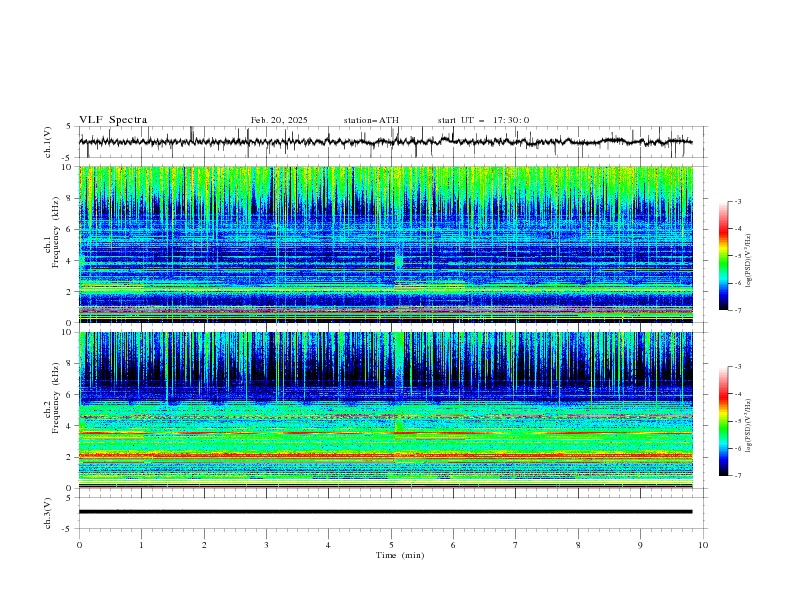The height and width of the screenshot is (612, 792).
Task: Click the '-7' value on ch.2 color bar
Action: pyautogui.click(x=737, y=475)
